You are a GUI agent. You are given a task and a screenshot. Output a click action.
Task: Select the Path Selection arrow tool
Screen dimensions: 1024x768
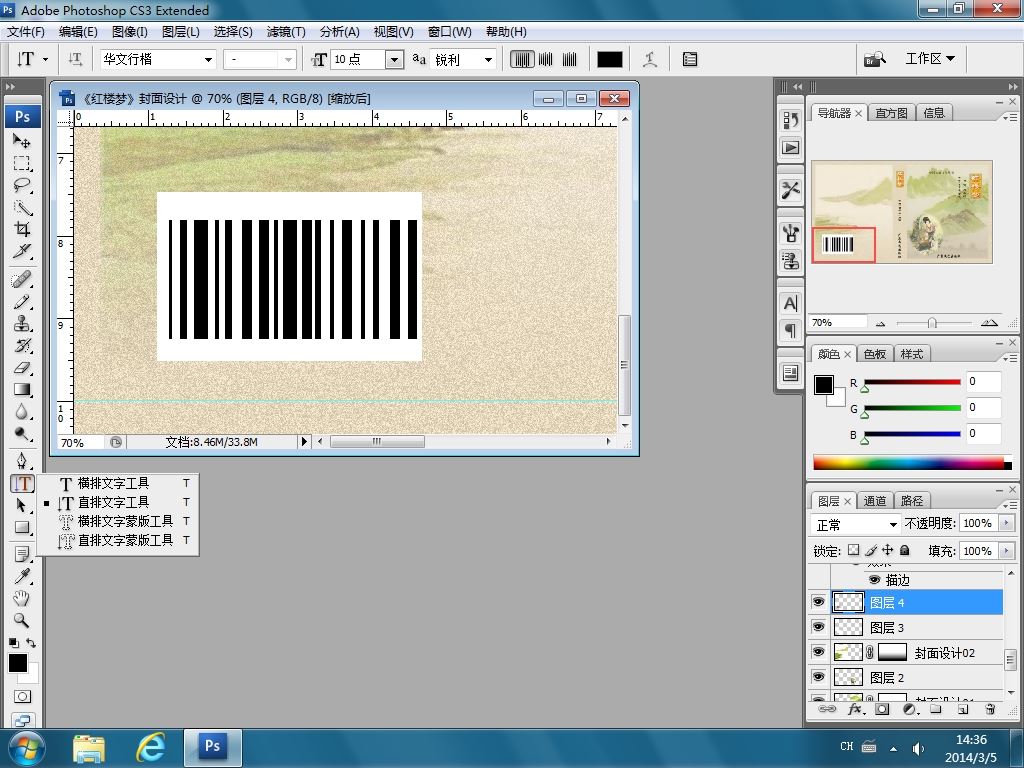pos(22,505)
